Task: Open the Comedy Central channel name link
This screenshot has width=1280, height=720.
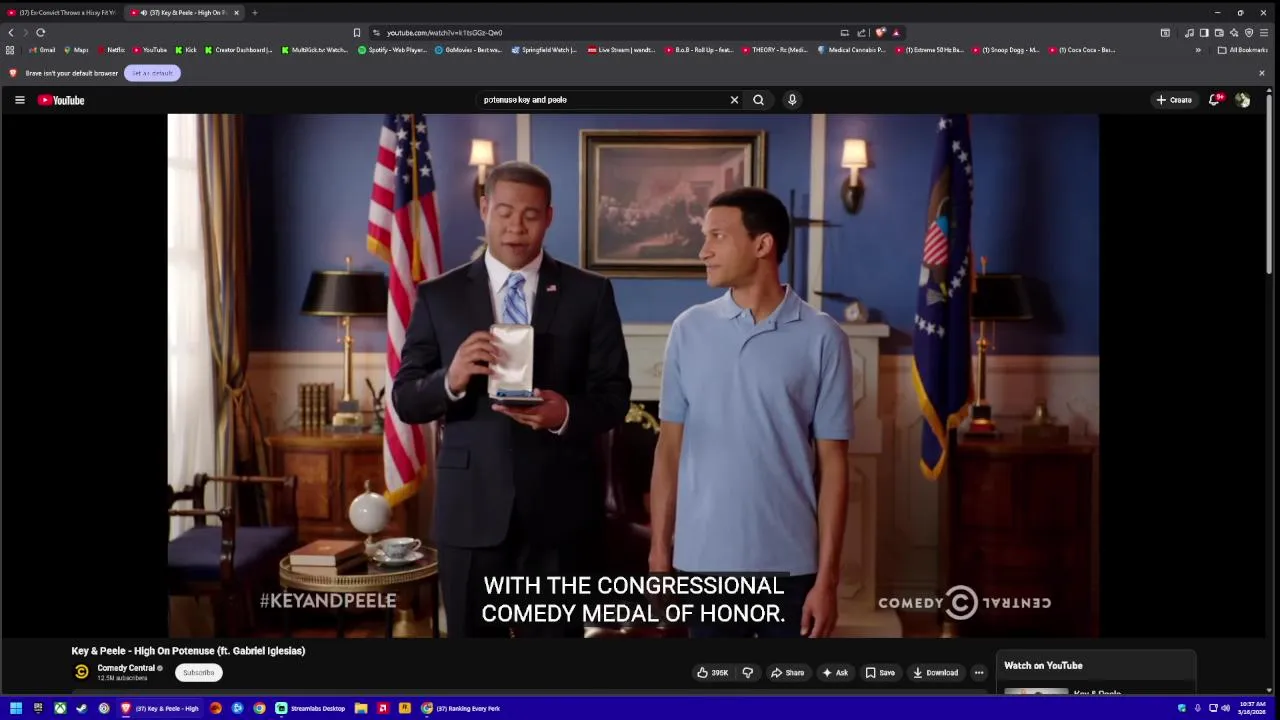Action: coord(126,668)
